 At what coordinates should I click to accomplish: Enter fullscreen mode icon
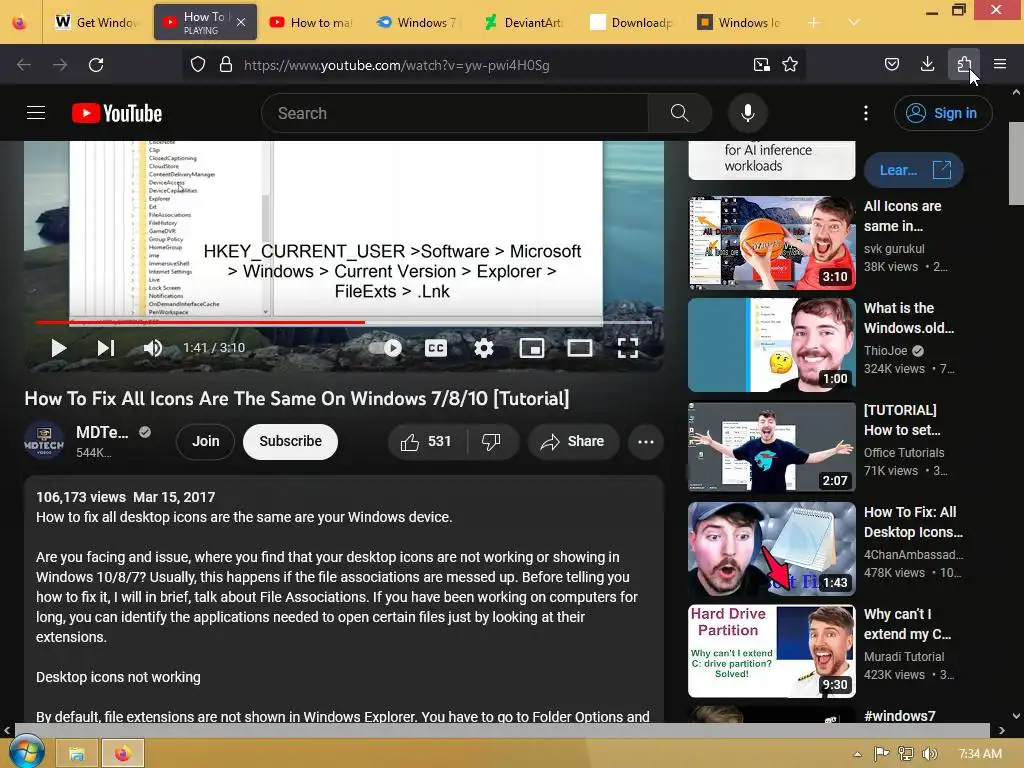coord(628,348)
